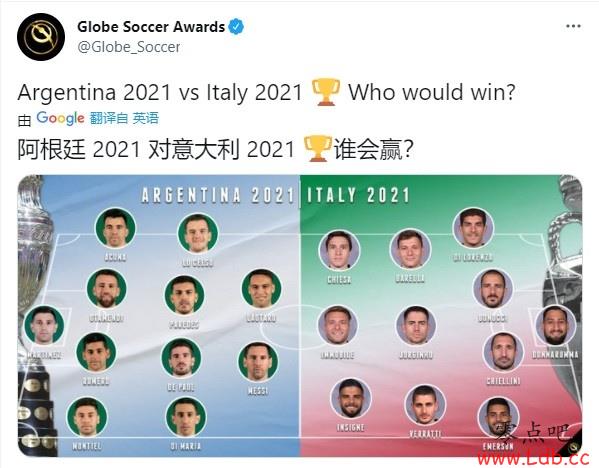
Task: Open the three-dot tweet options menu
Action: 573,26
